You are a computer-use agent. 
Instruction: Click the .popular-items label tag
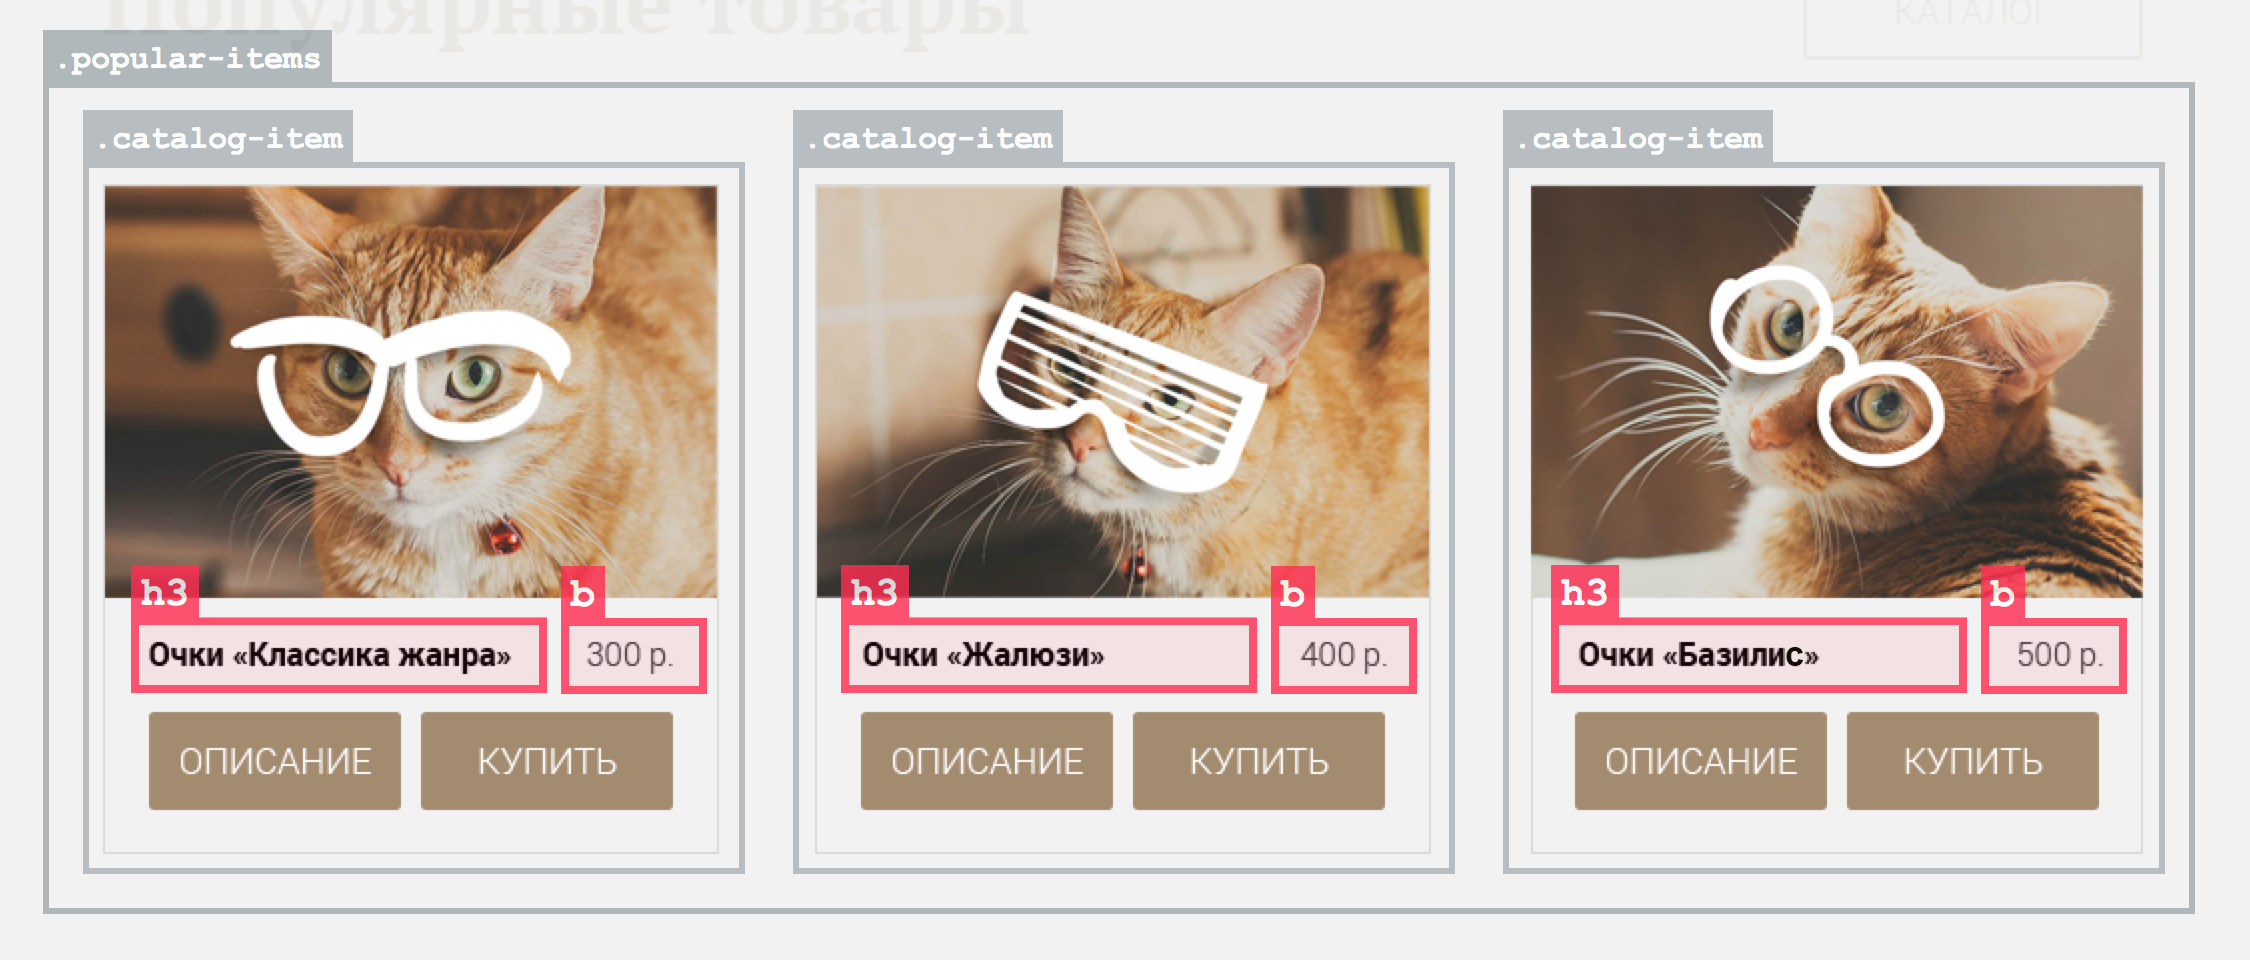point(188,59)
